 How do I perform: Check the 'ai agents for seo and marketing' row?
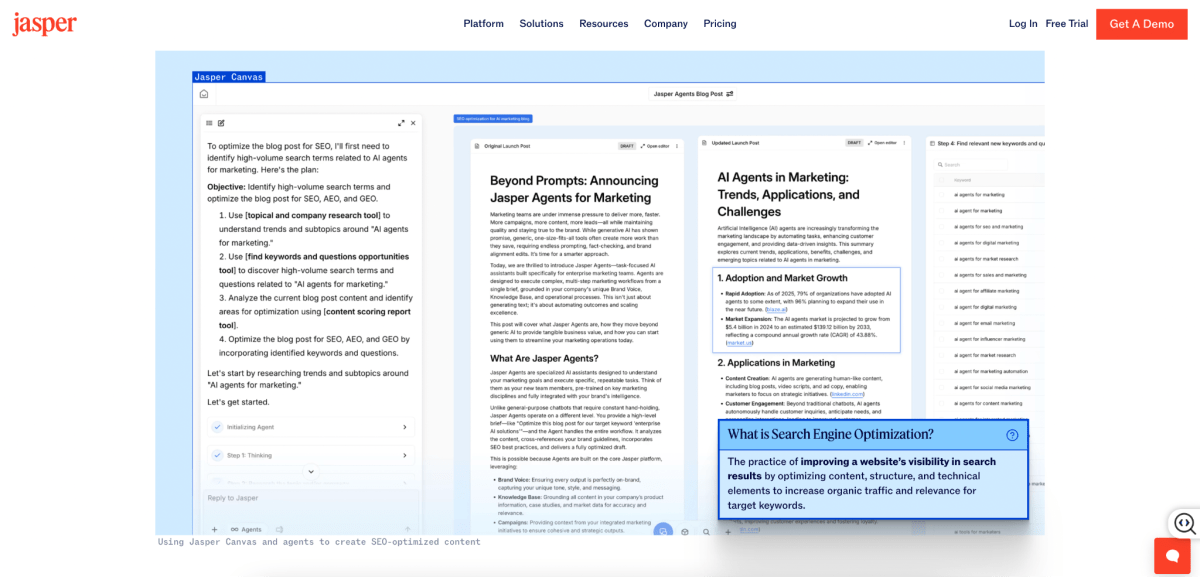click(x=941, y=226)
